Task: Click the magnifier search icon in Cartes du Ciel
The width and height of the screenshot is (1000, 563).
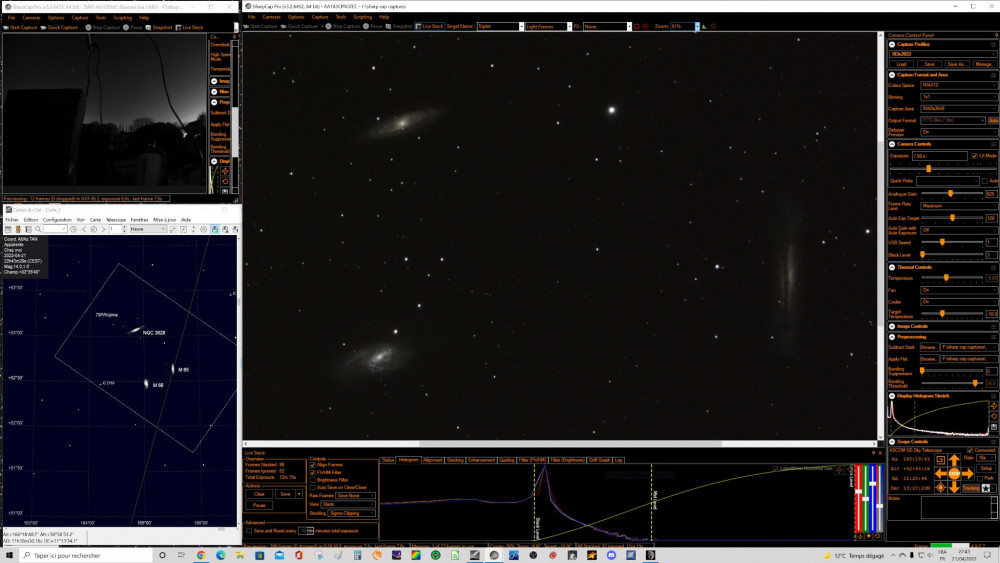Action: (38, 229)
